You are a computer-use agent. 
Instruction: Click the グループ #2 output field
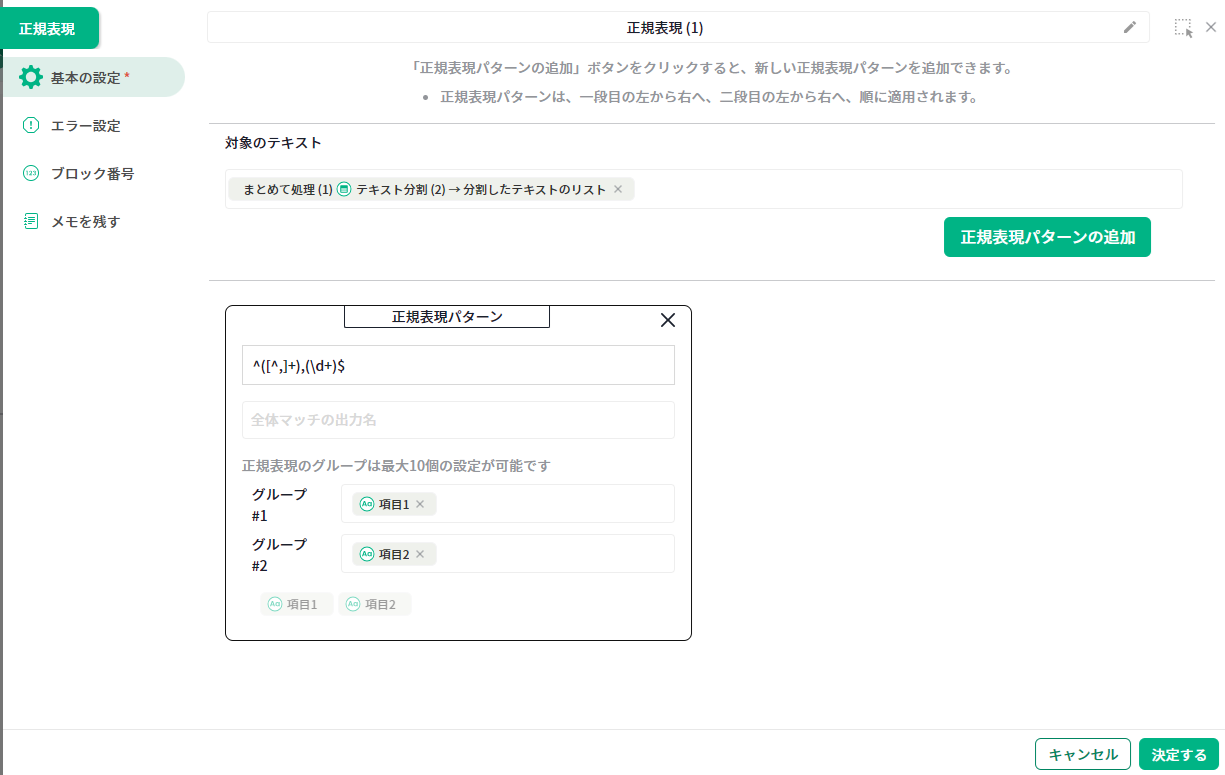[x=555, y=554]
